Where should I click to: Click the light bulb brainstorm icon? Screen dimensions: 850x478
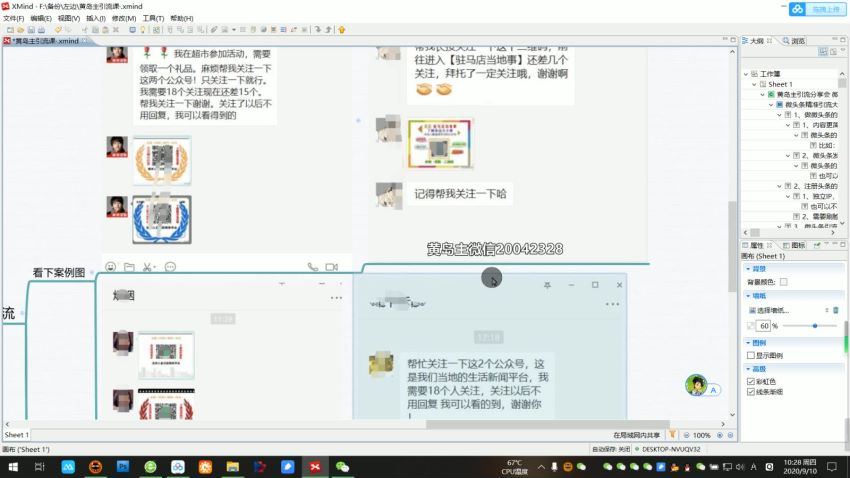[x=143, y=30]
